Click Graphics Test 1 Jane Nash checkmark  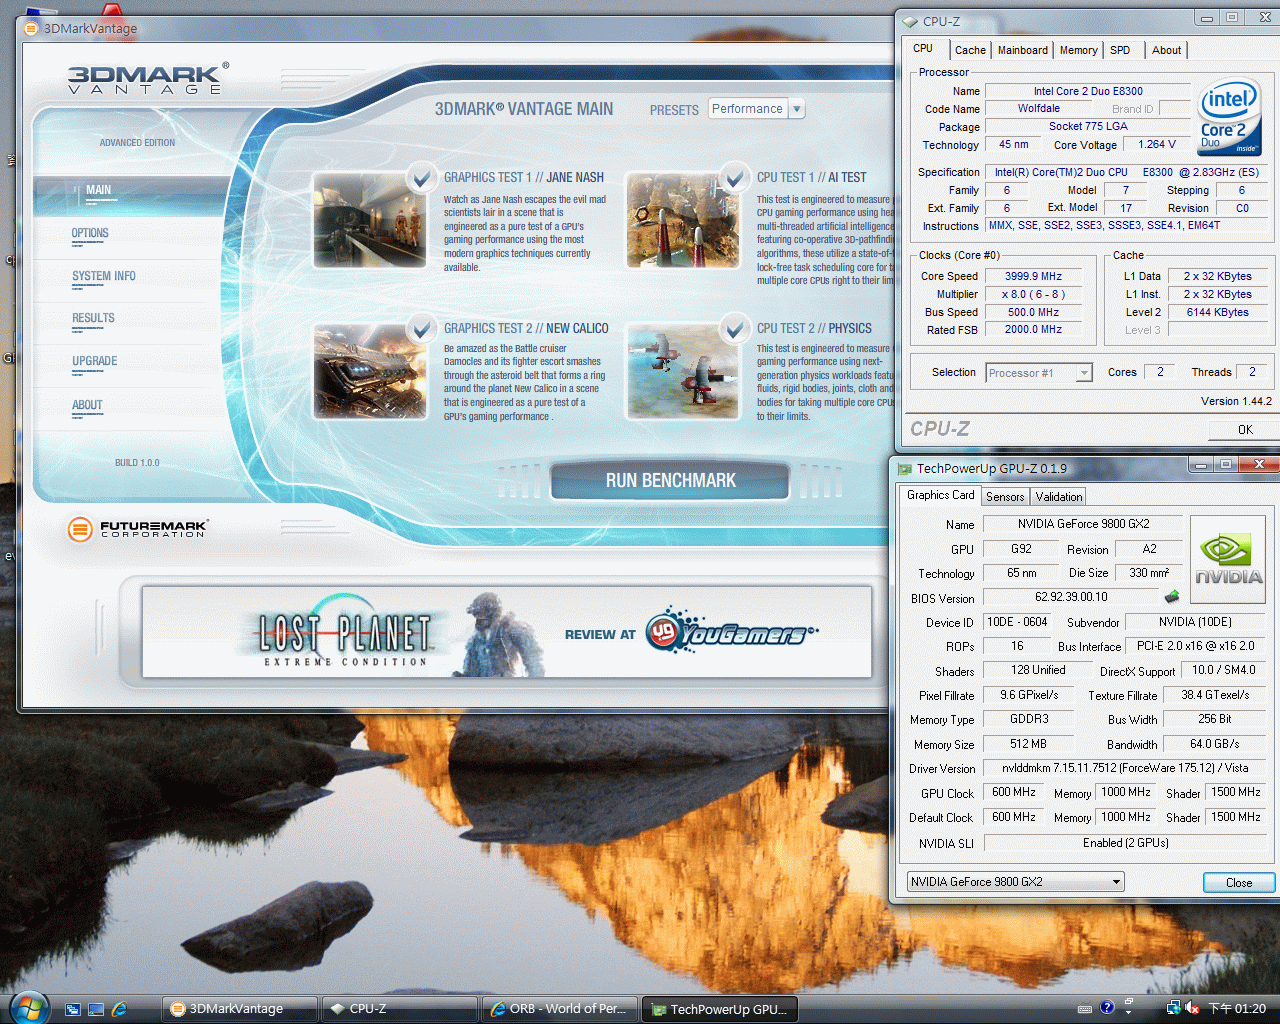tap(421, 178)
